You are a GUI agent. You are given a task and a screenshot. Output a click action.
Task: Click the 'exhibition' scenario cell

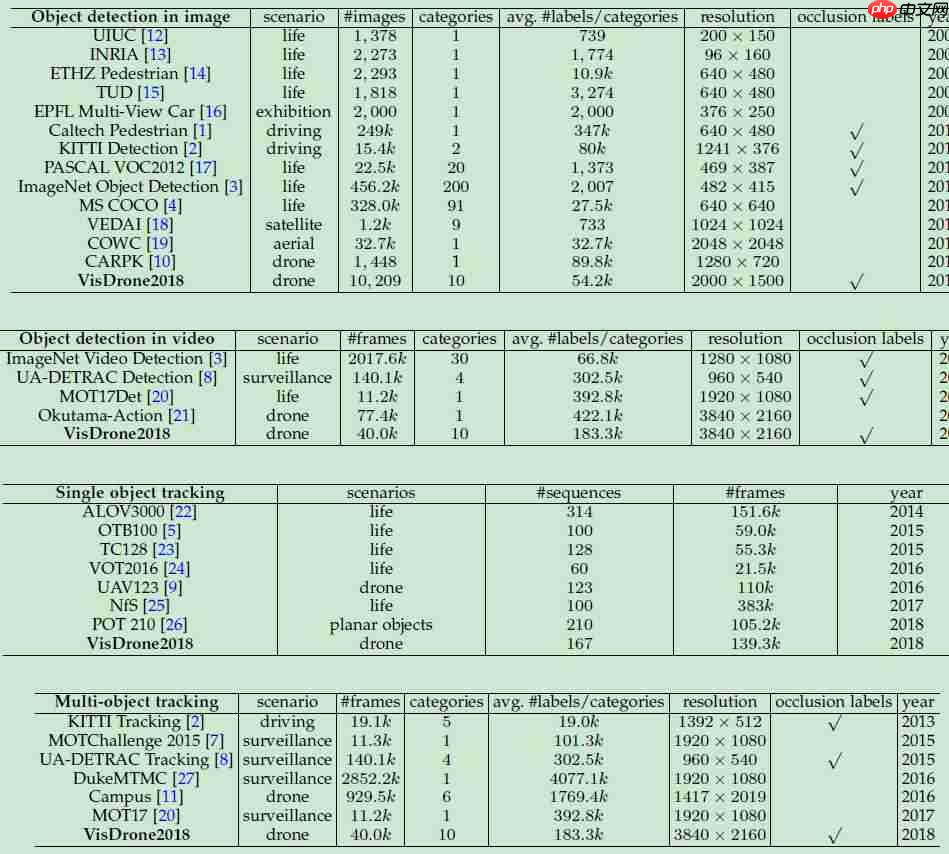[294, 112]
